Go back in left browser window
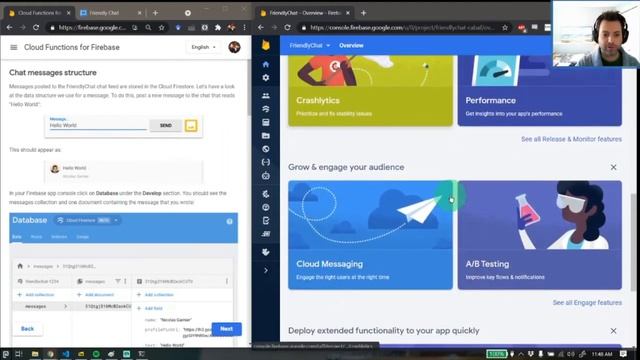 pos(9,27)
